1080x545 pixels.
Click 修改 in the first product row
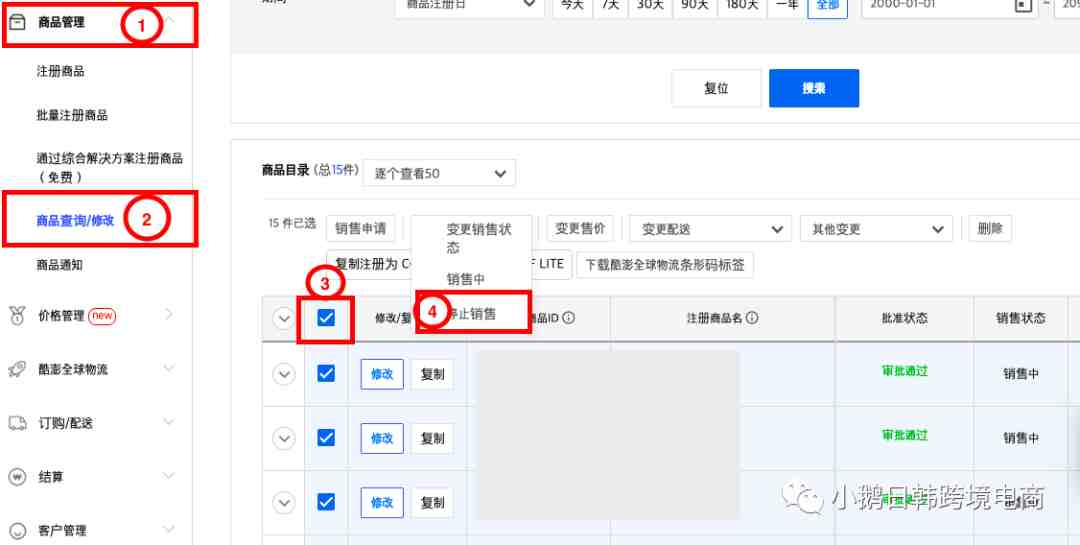pyautogui.click(x=382, y=374)
